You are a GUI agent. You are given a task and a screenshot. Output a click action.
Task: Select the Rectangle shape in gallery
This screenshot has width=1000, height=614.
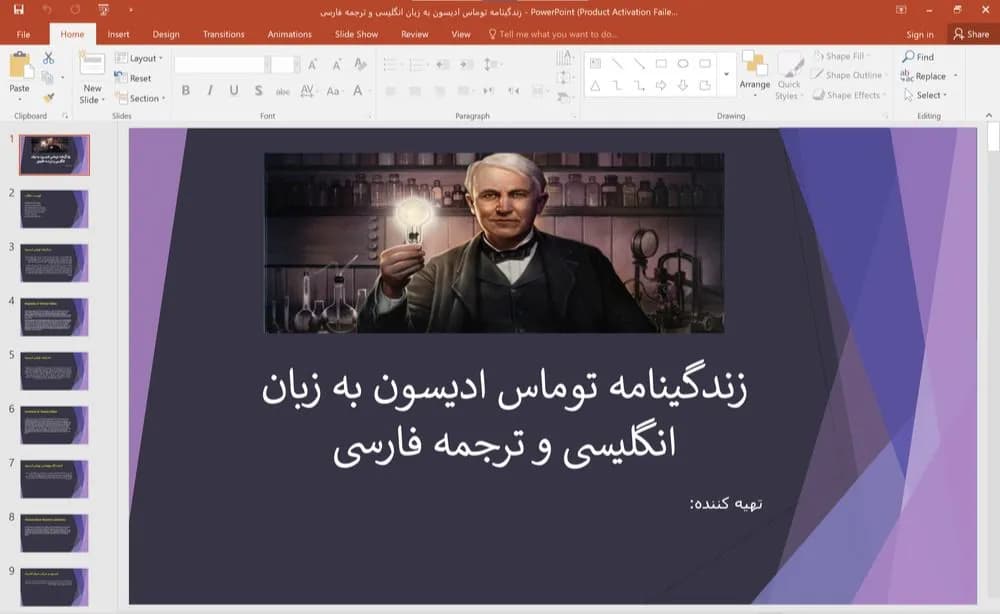coord(661,63)
